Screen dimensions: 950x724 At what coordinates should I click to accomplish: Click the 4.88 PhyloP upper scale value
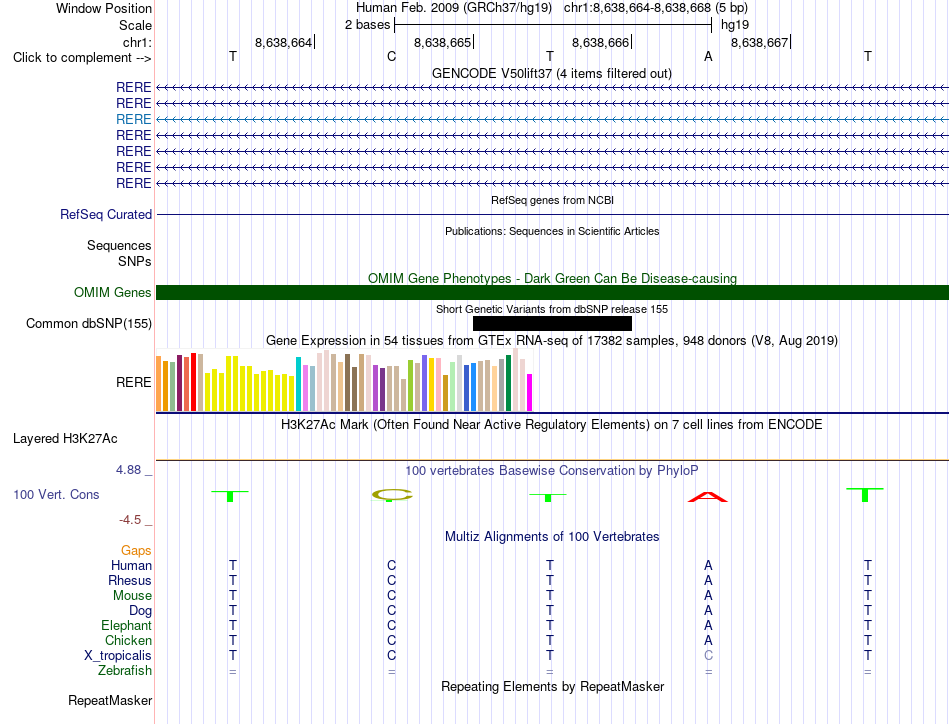(128, 470)
